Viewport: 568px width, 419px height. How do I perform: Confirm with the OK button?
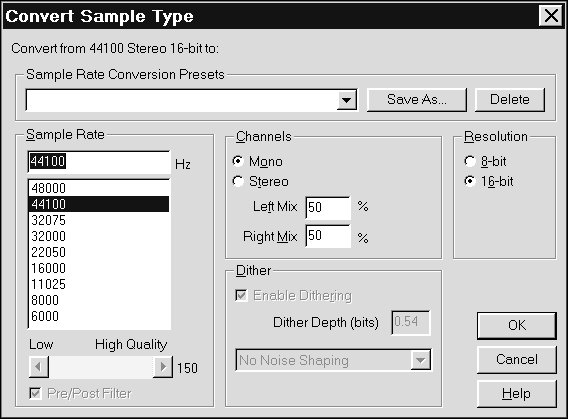[517, 326]
